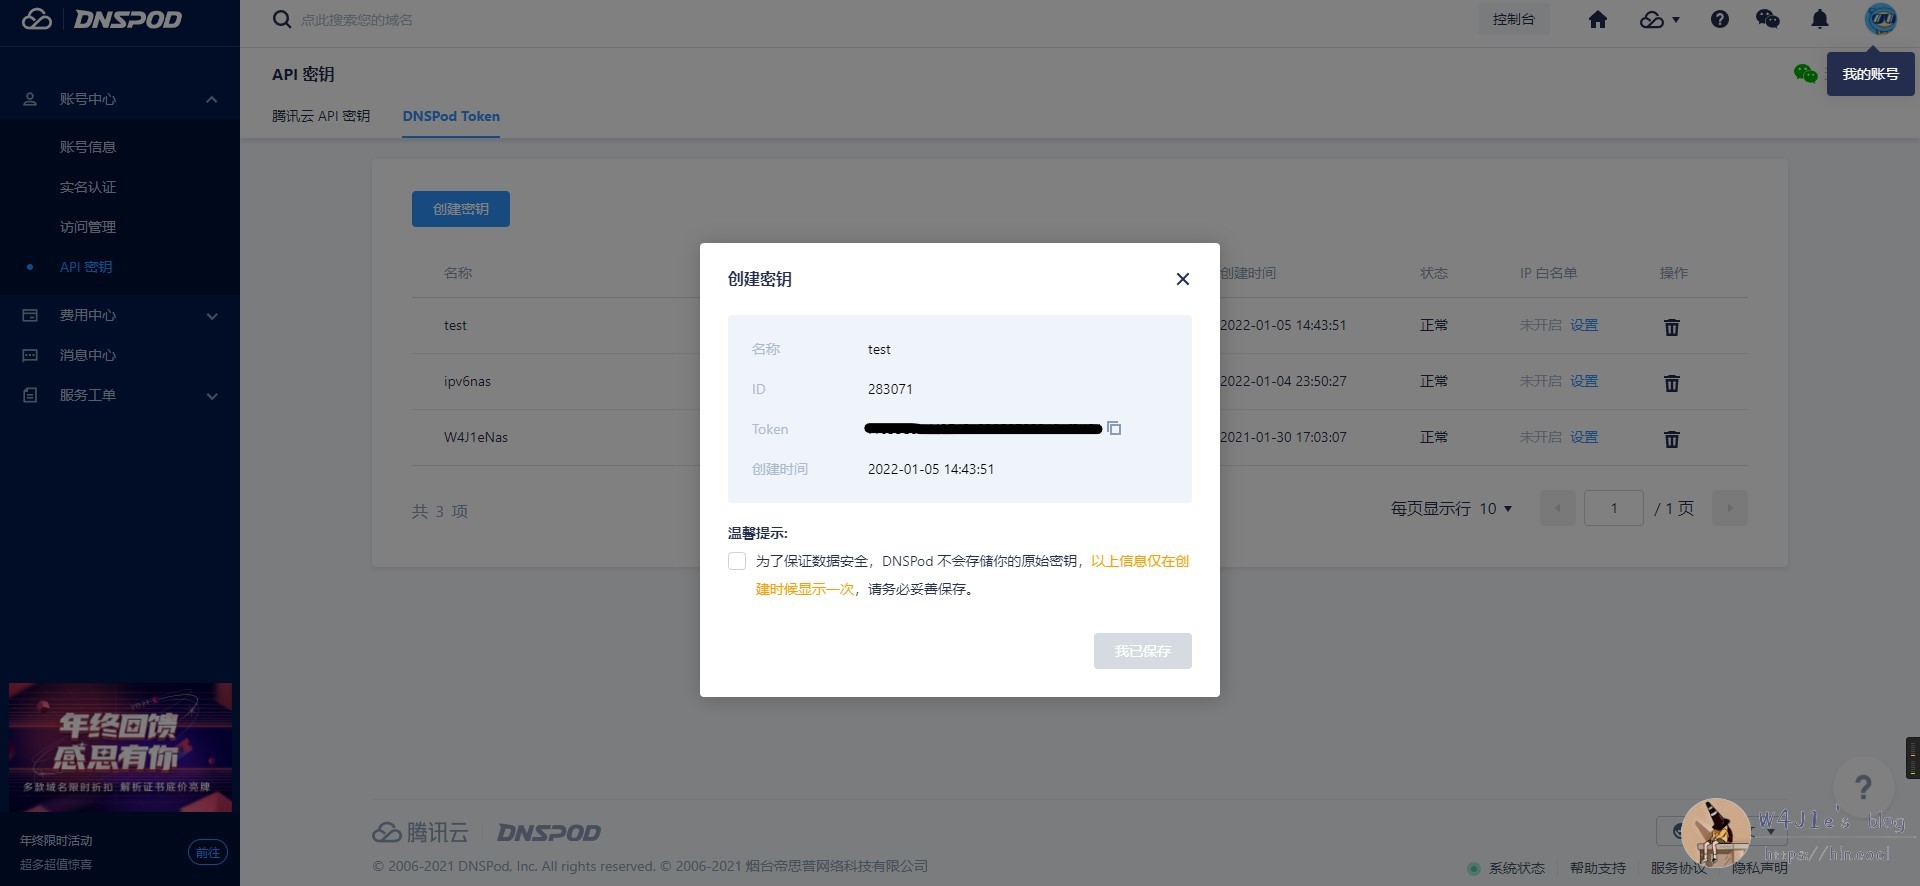The height and width of the screenshot is (886, 1920).
Task: Open the 系统状态 footer link
Action: [1517, 868]
